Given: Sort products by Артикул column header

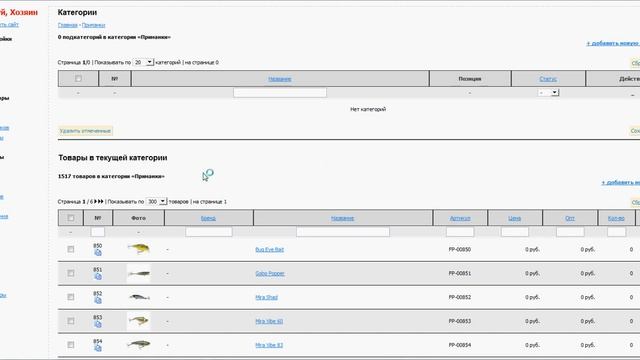Looking at the screenshot, I should (x=460, y=218).
